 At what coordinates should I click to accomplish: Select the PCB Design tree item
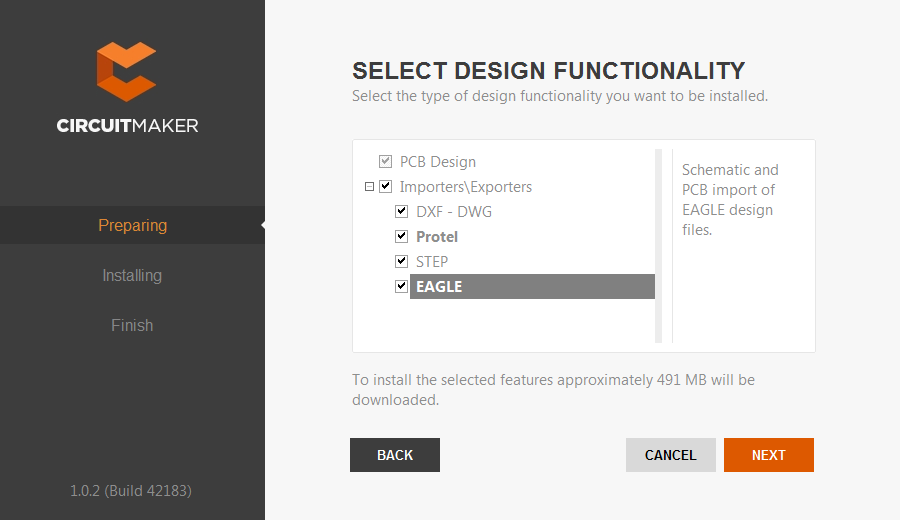[x=438, y=162]
